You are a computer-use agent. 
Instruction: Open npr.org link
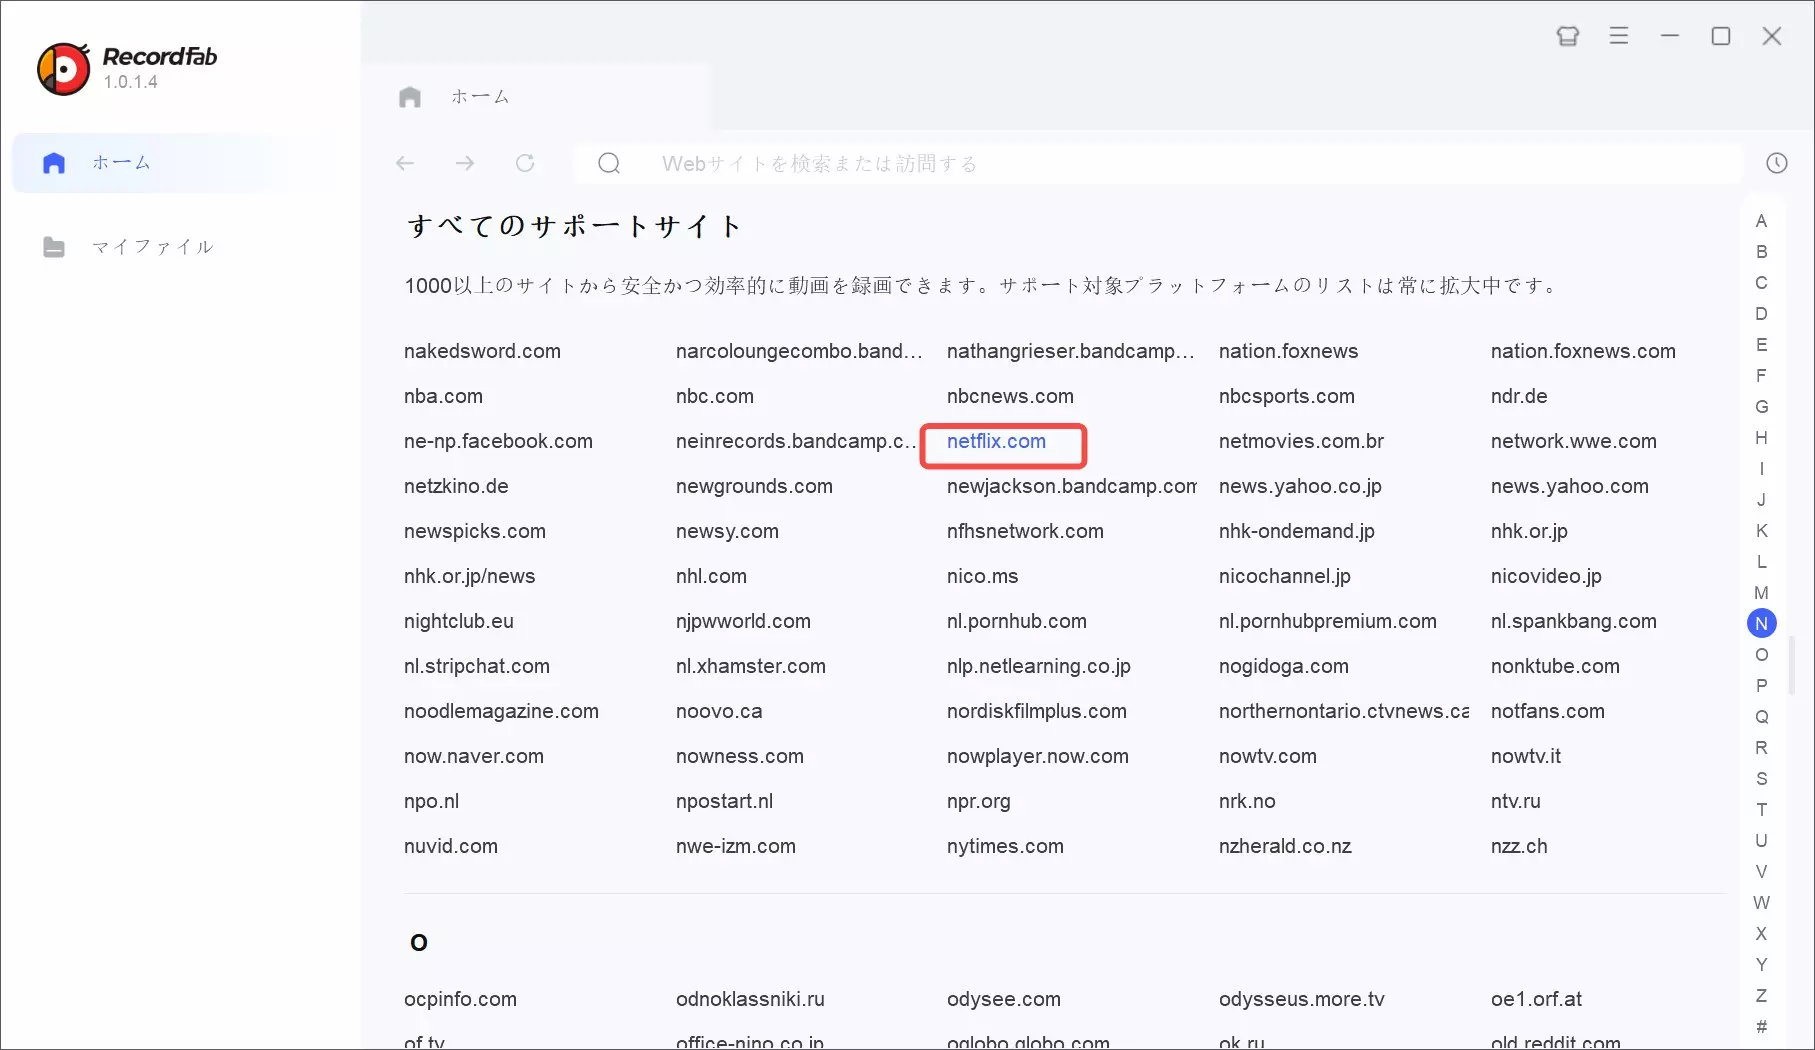pos(978,801)
